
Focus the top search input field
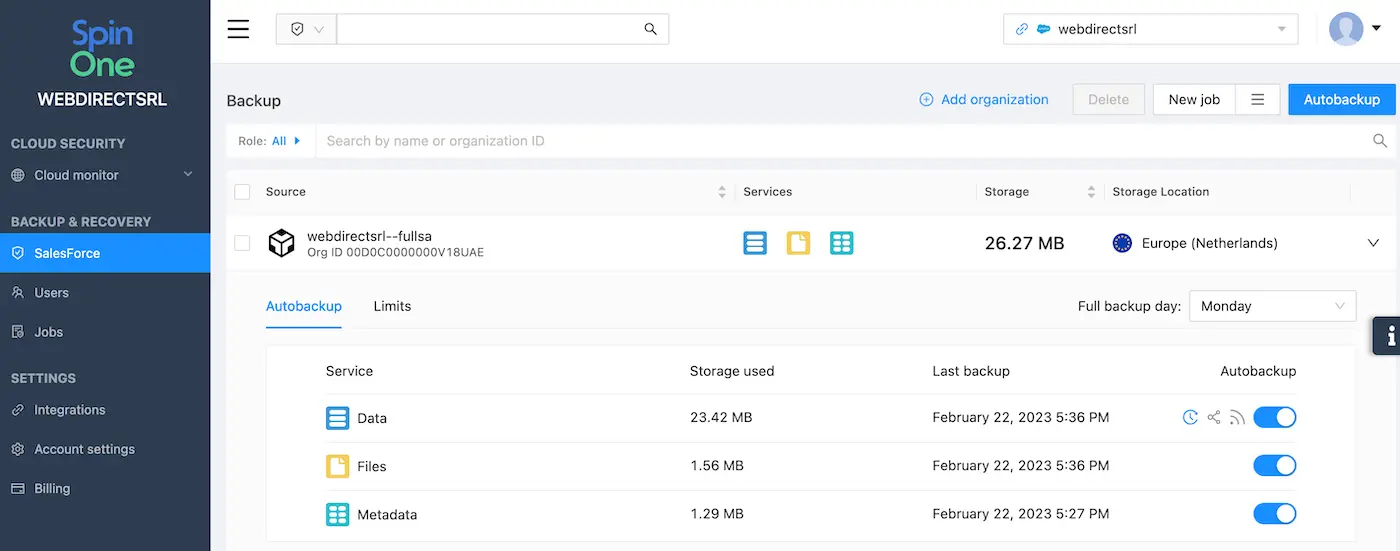[490, 29]
